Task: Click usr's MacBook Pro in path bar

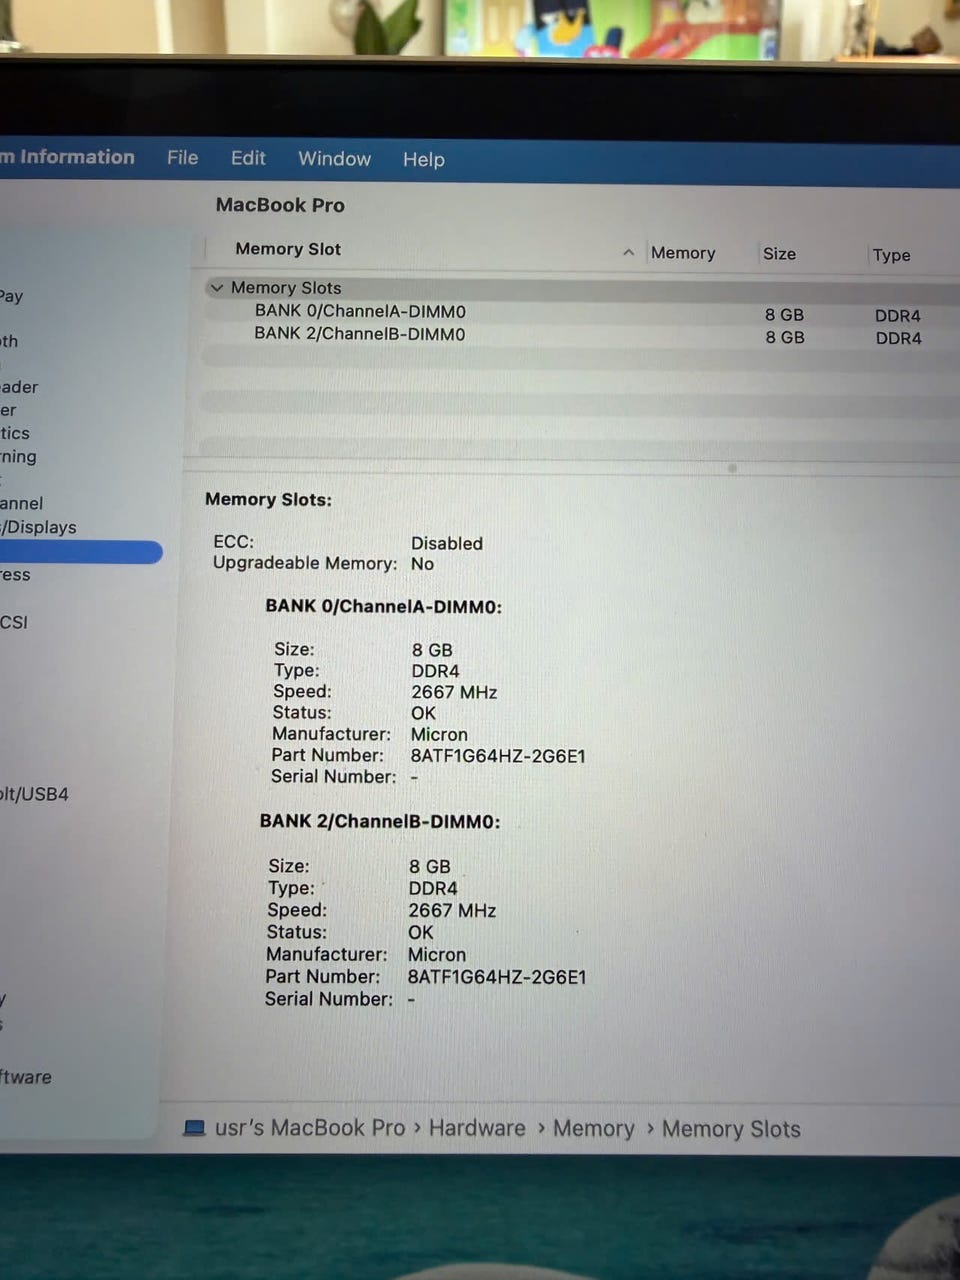Action: [x=310, y=1128]
